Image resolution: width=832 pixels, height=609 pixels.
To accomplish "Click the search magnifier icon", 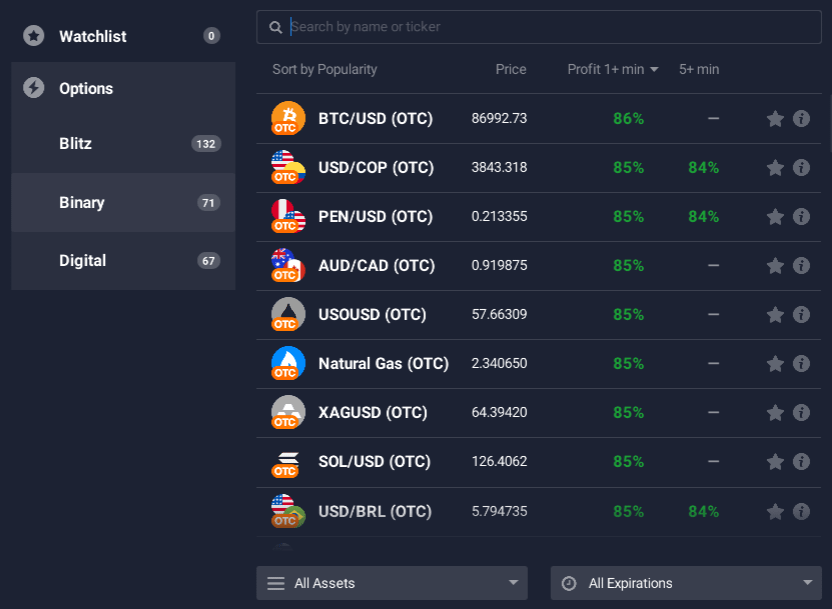I will [x=276, y=27].
